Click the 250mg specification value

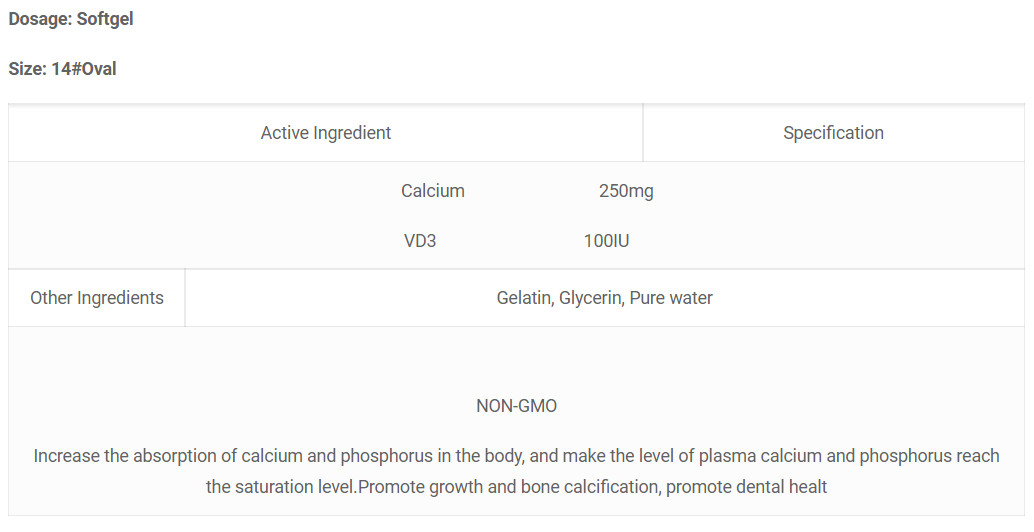click(x=626, y=191)
